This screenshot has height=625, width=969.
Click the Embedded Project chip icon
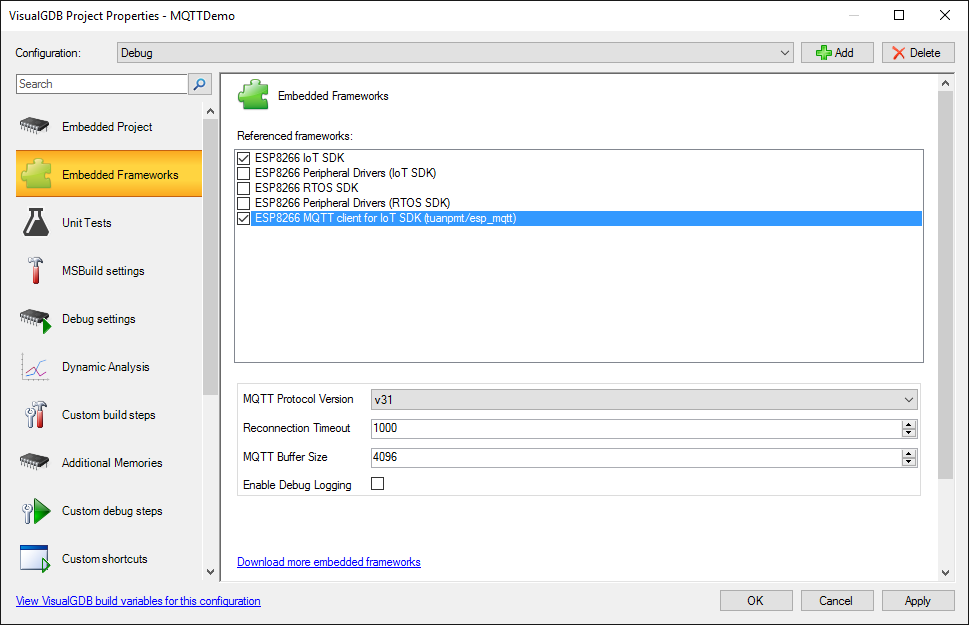(x=35, y=126)
